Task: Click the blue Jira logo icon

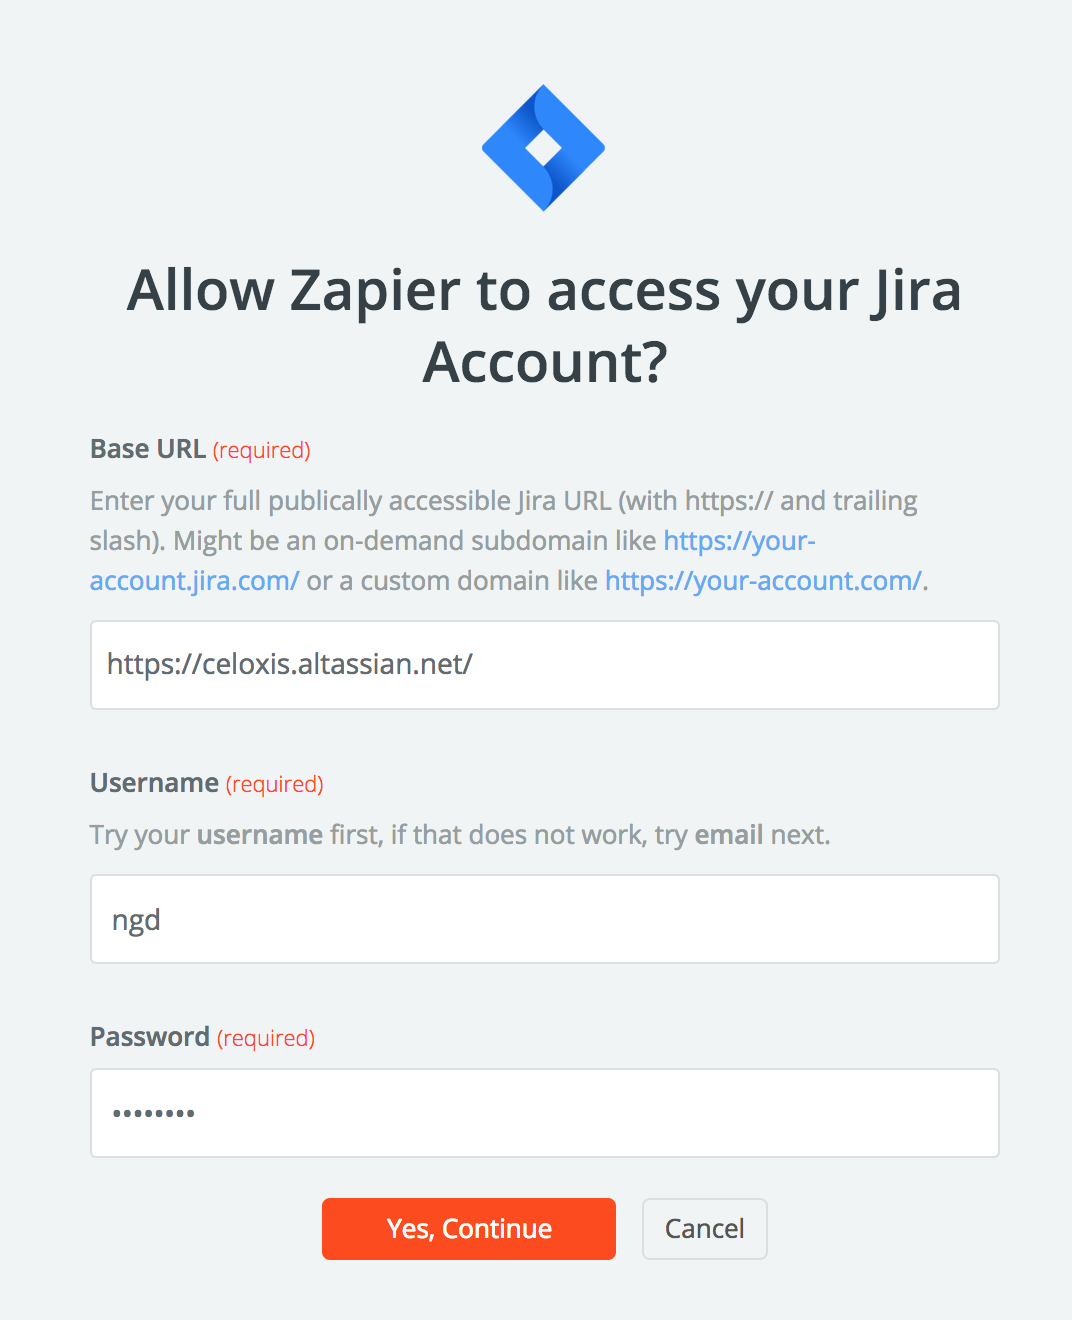Action: (x=543, y=148)
